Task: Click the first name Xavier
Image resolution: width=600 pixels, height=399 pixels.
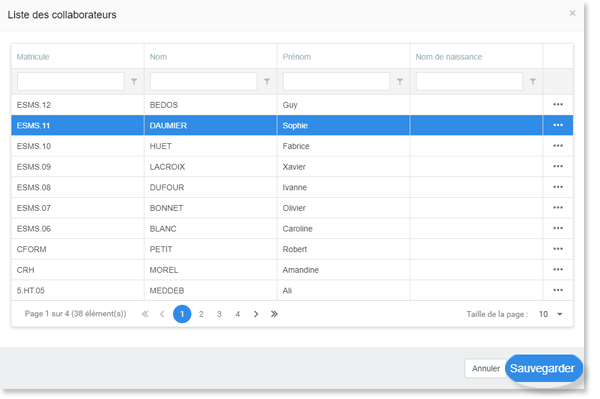Action: pos(294,167)
